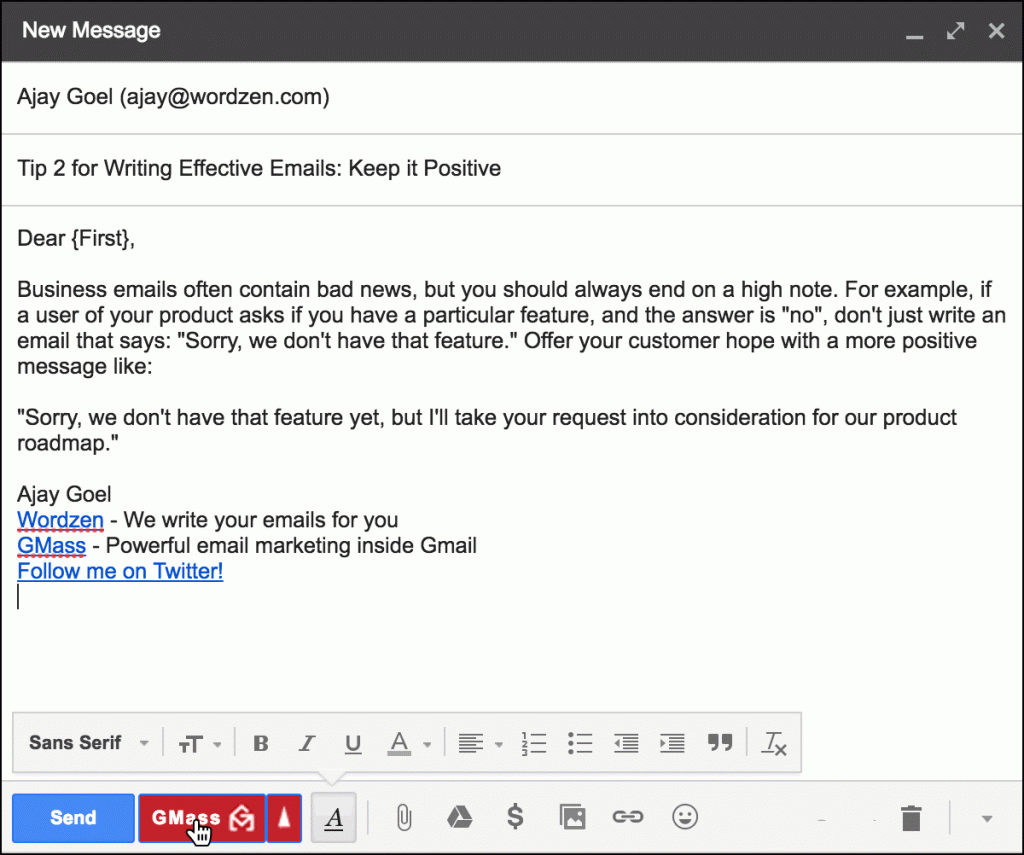Toggle the formatting options button

(x=334, y=818)
